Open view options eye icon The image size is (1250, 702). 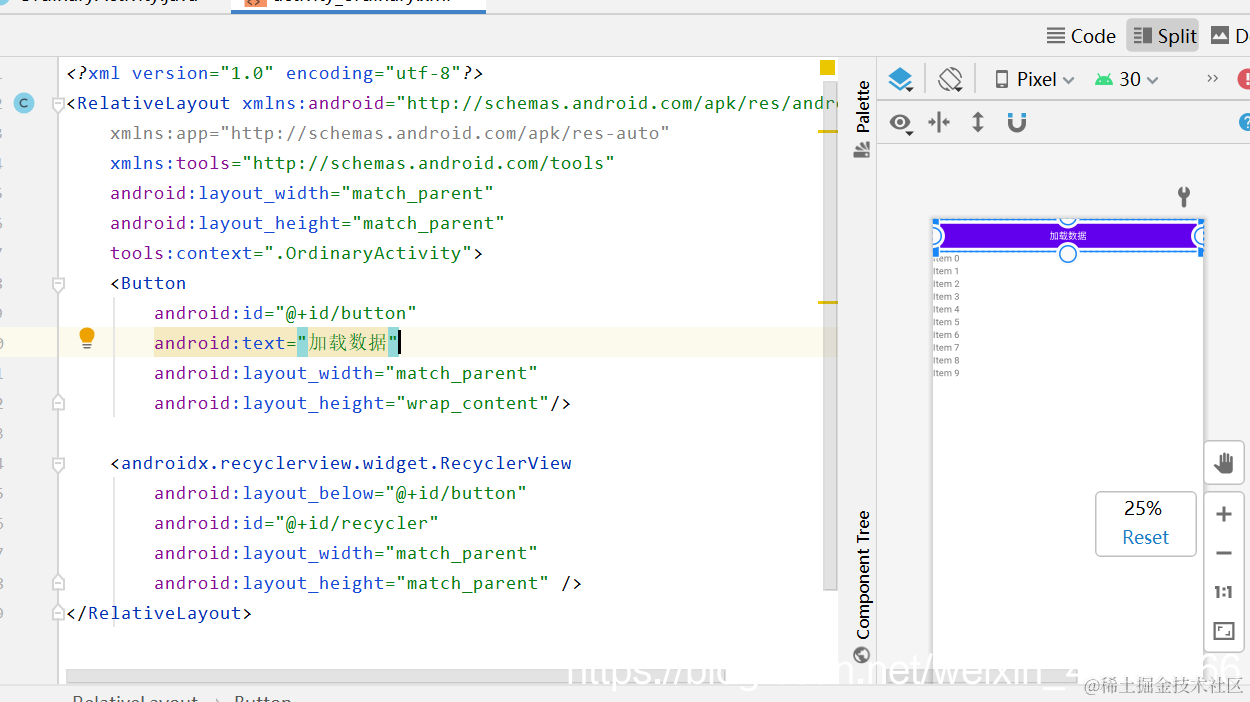pyautogui.click(x=901, y=123)
